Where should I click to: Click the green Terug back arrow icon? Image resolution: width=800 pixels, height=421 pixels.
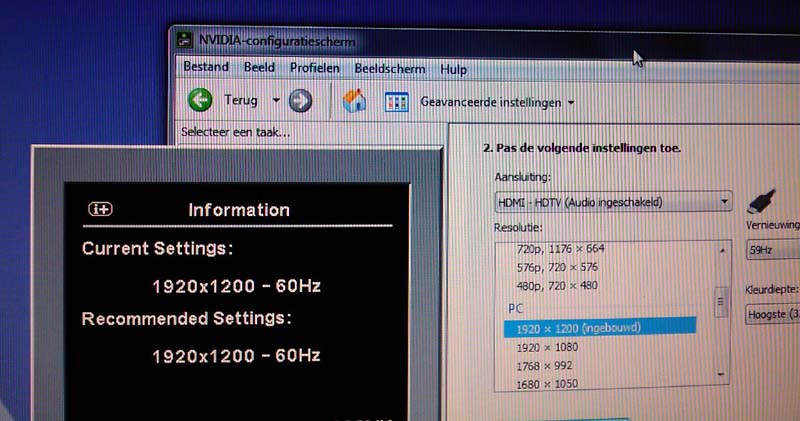pos(200,100)
